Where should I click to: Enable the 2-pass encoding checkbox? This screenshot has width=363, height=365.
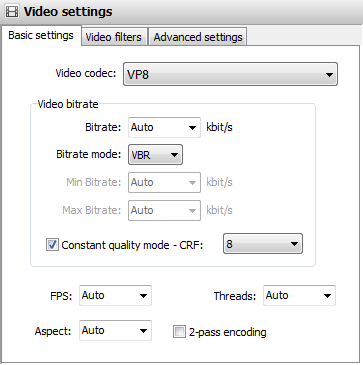coord(179,332)
